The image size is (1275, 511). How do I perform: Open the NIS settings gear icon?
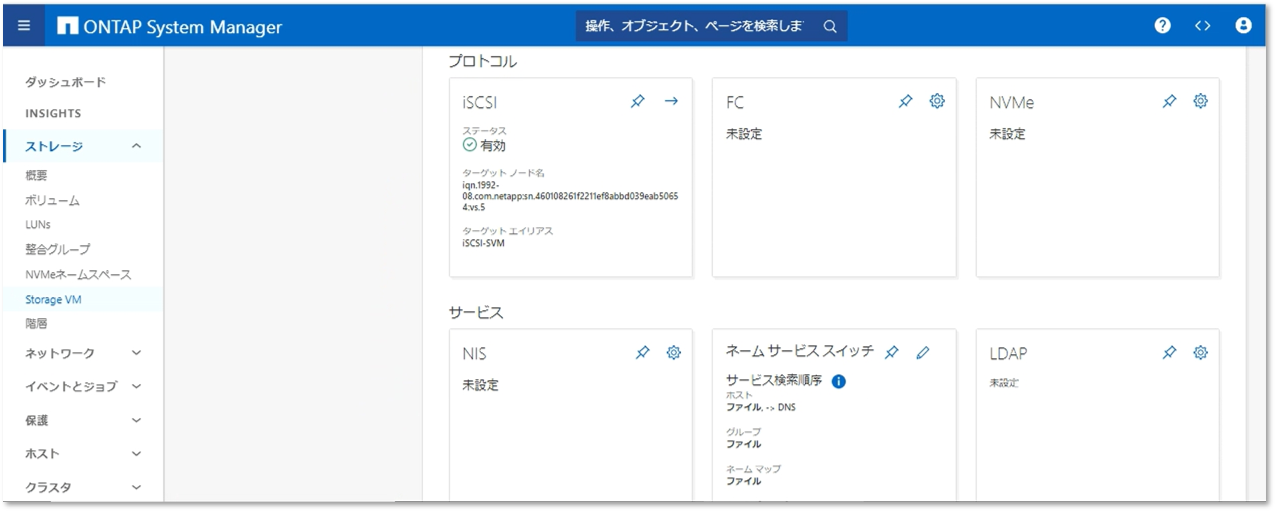[x=674, y=353]
